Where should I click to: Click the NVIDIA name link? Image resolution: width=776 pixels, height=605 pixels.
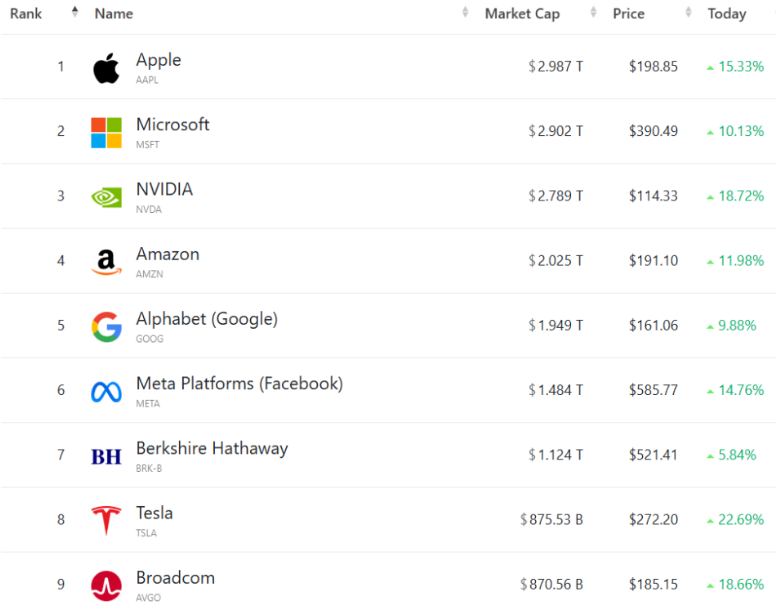164,189
